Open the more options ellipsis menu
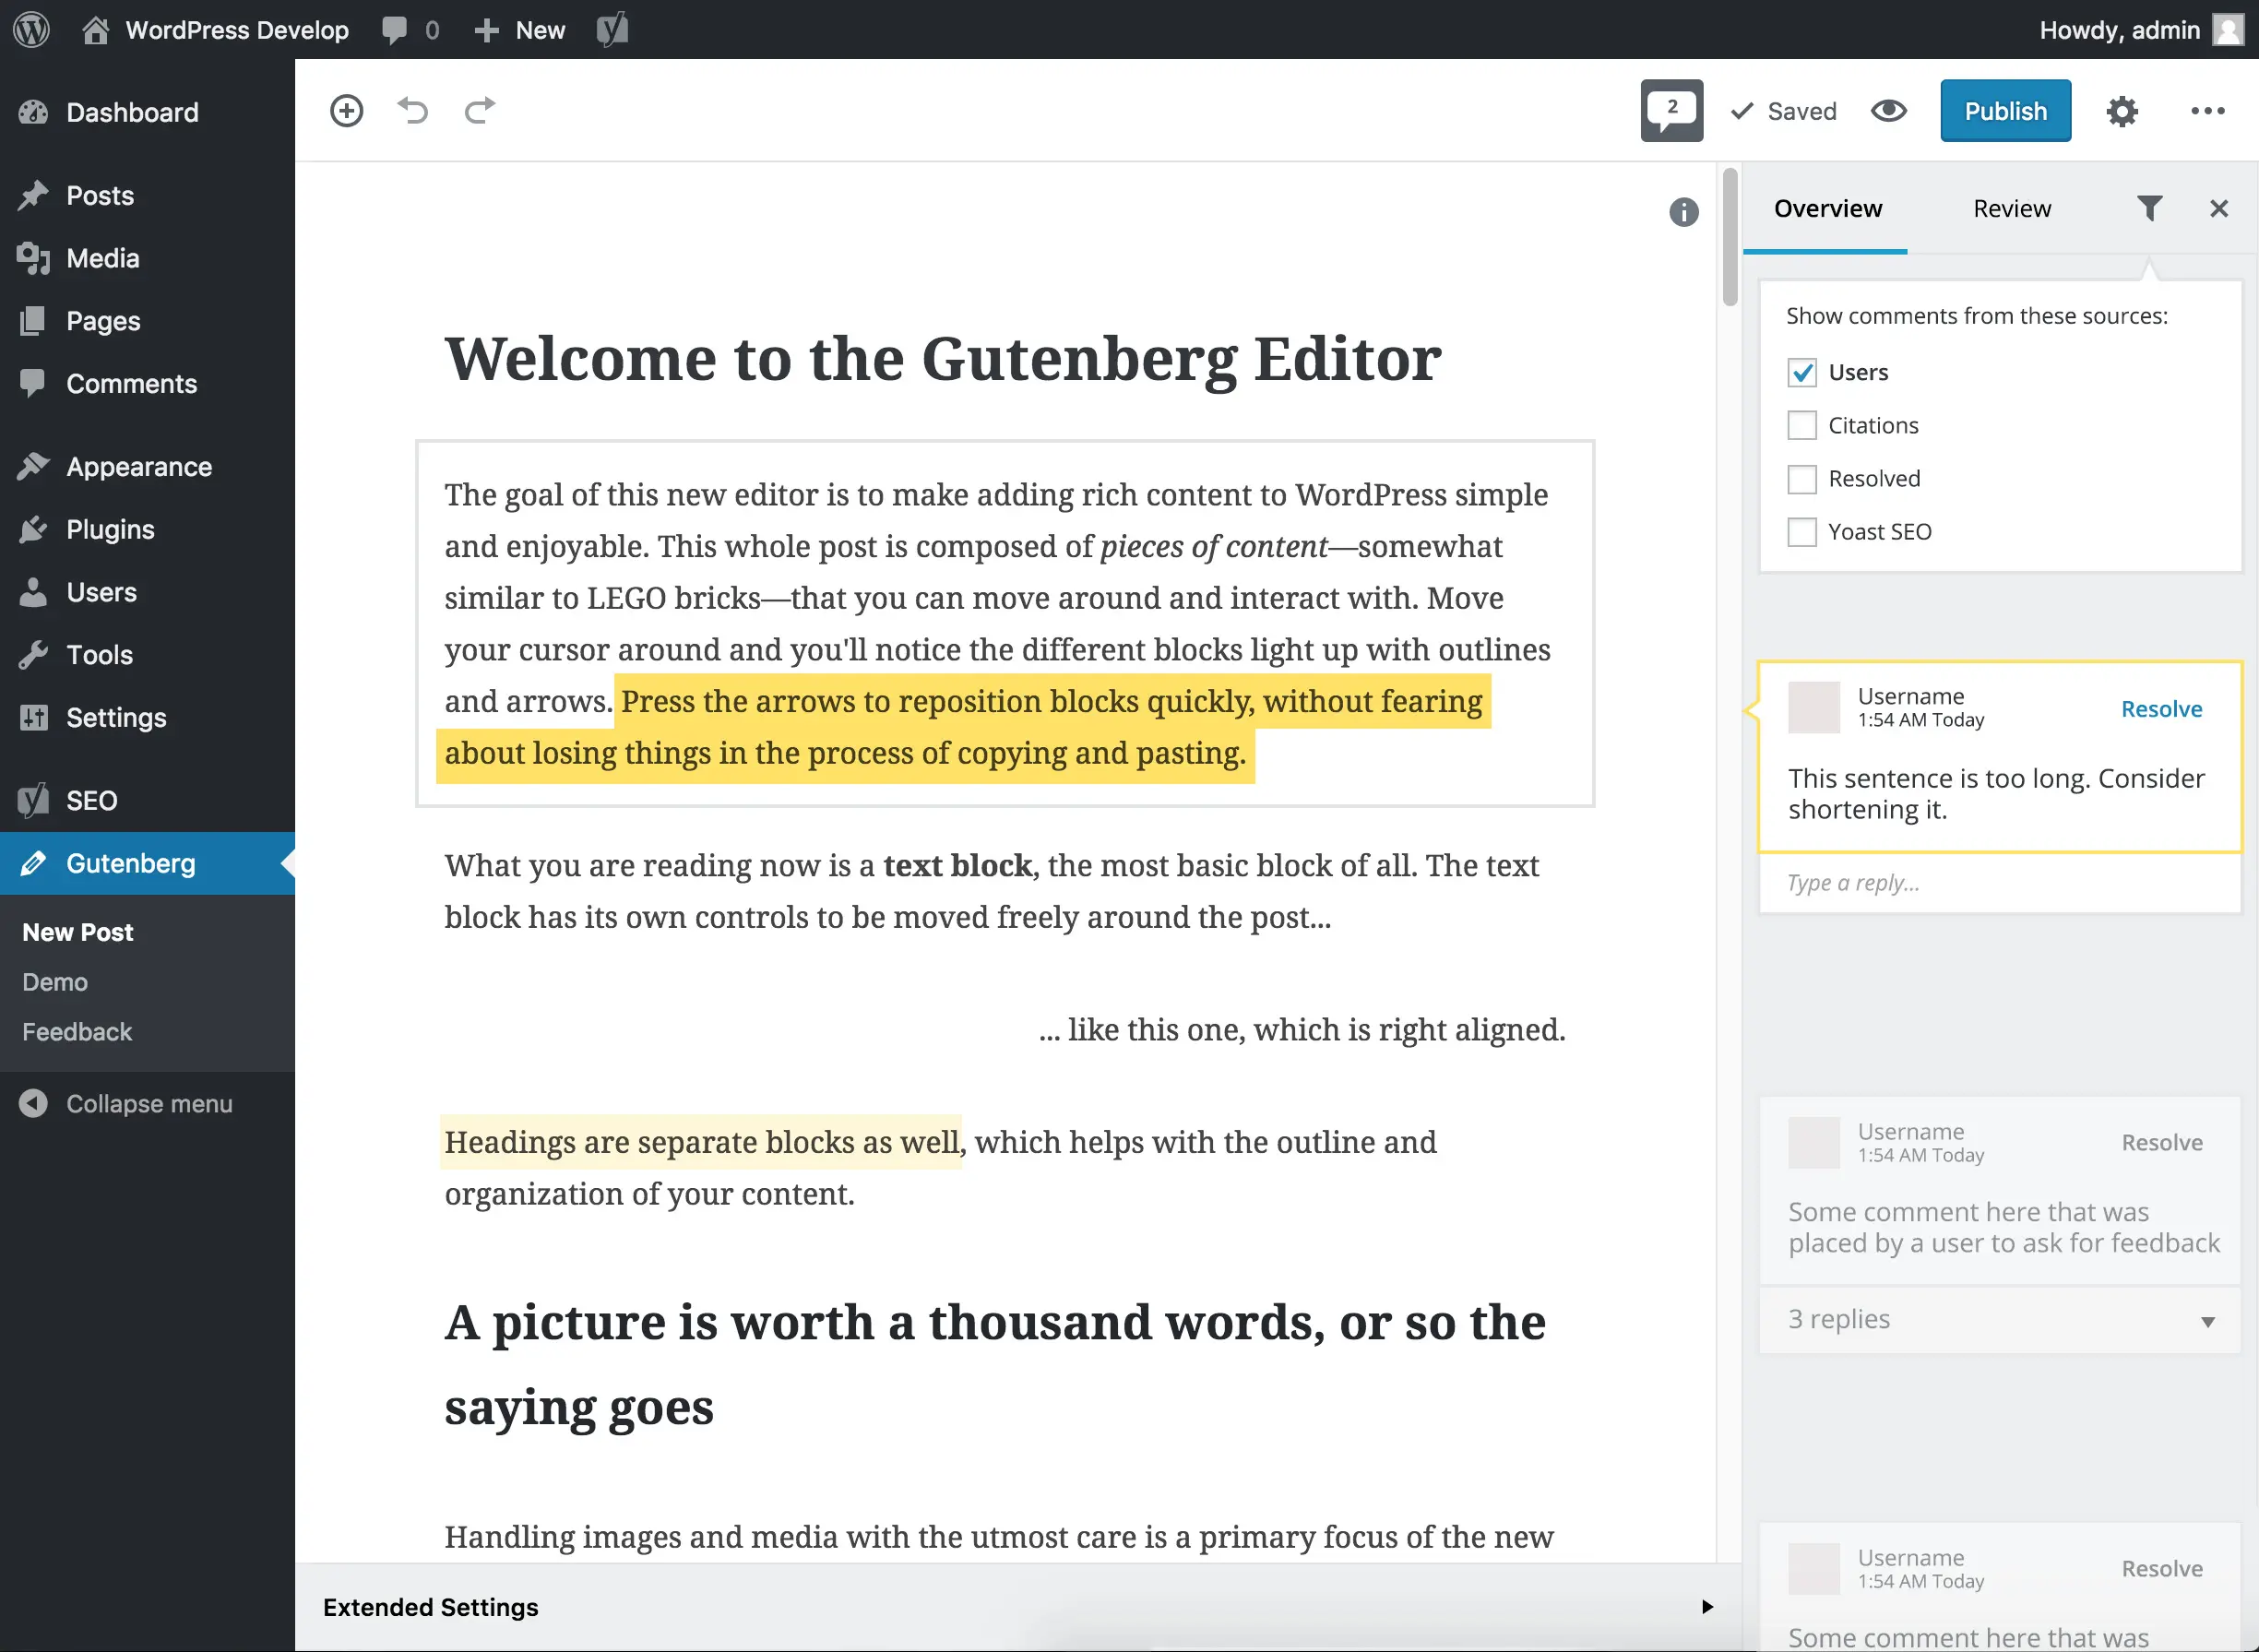This screenshot has height=1652, width=2259. 2207,110
